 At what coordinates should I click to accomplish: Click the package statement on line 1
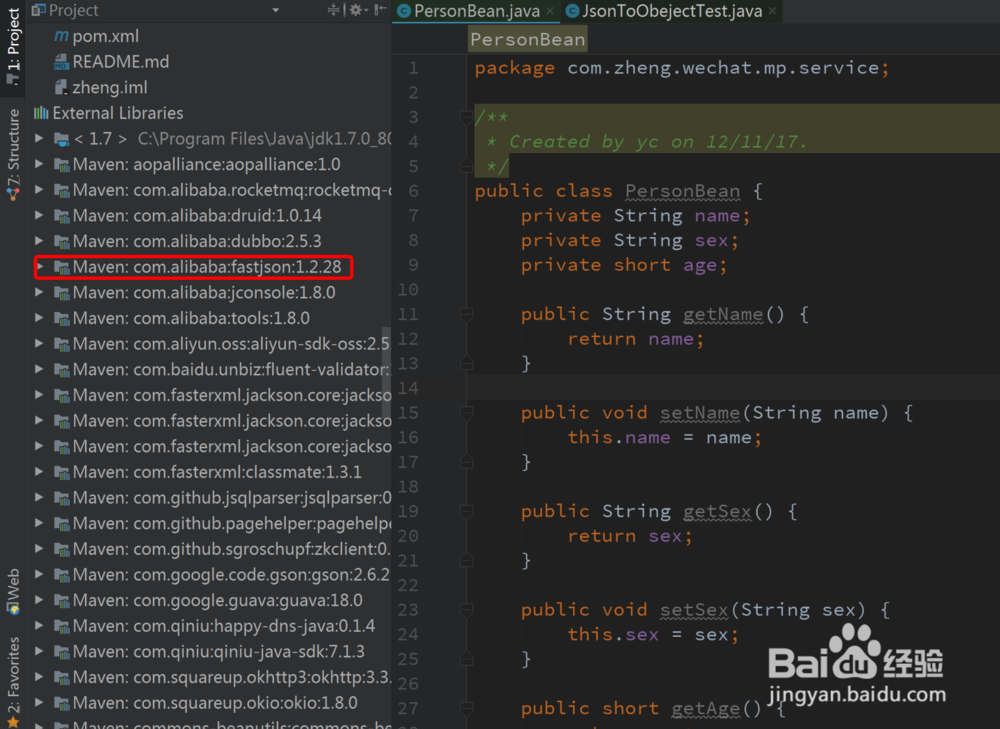click(680, 68)
